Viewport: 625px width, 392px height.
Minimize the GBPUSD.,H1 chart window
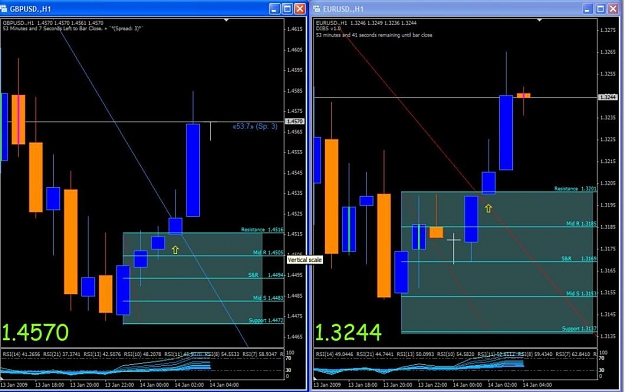[x=274, y=9]
